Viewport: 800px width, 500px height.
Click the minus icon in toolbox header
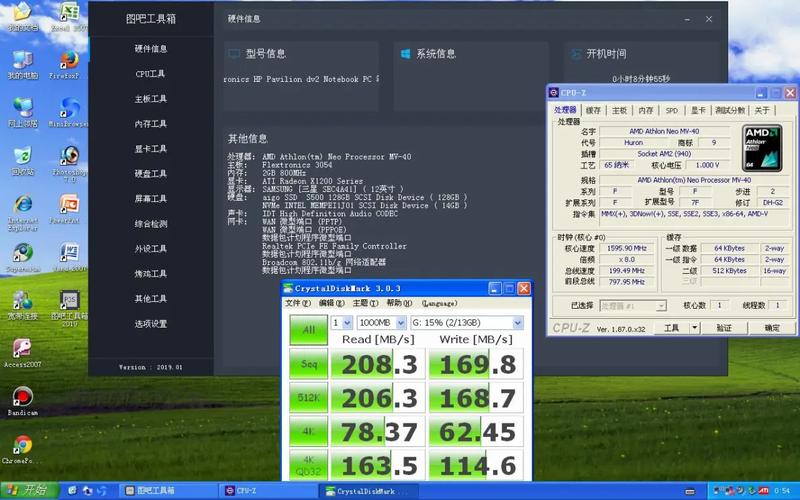(x=685, y=18)
